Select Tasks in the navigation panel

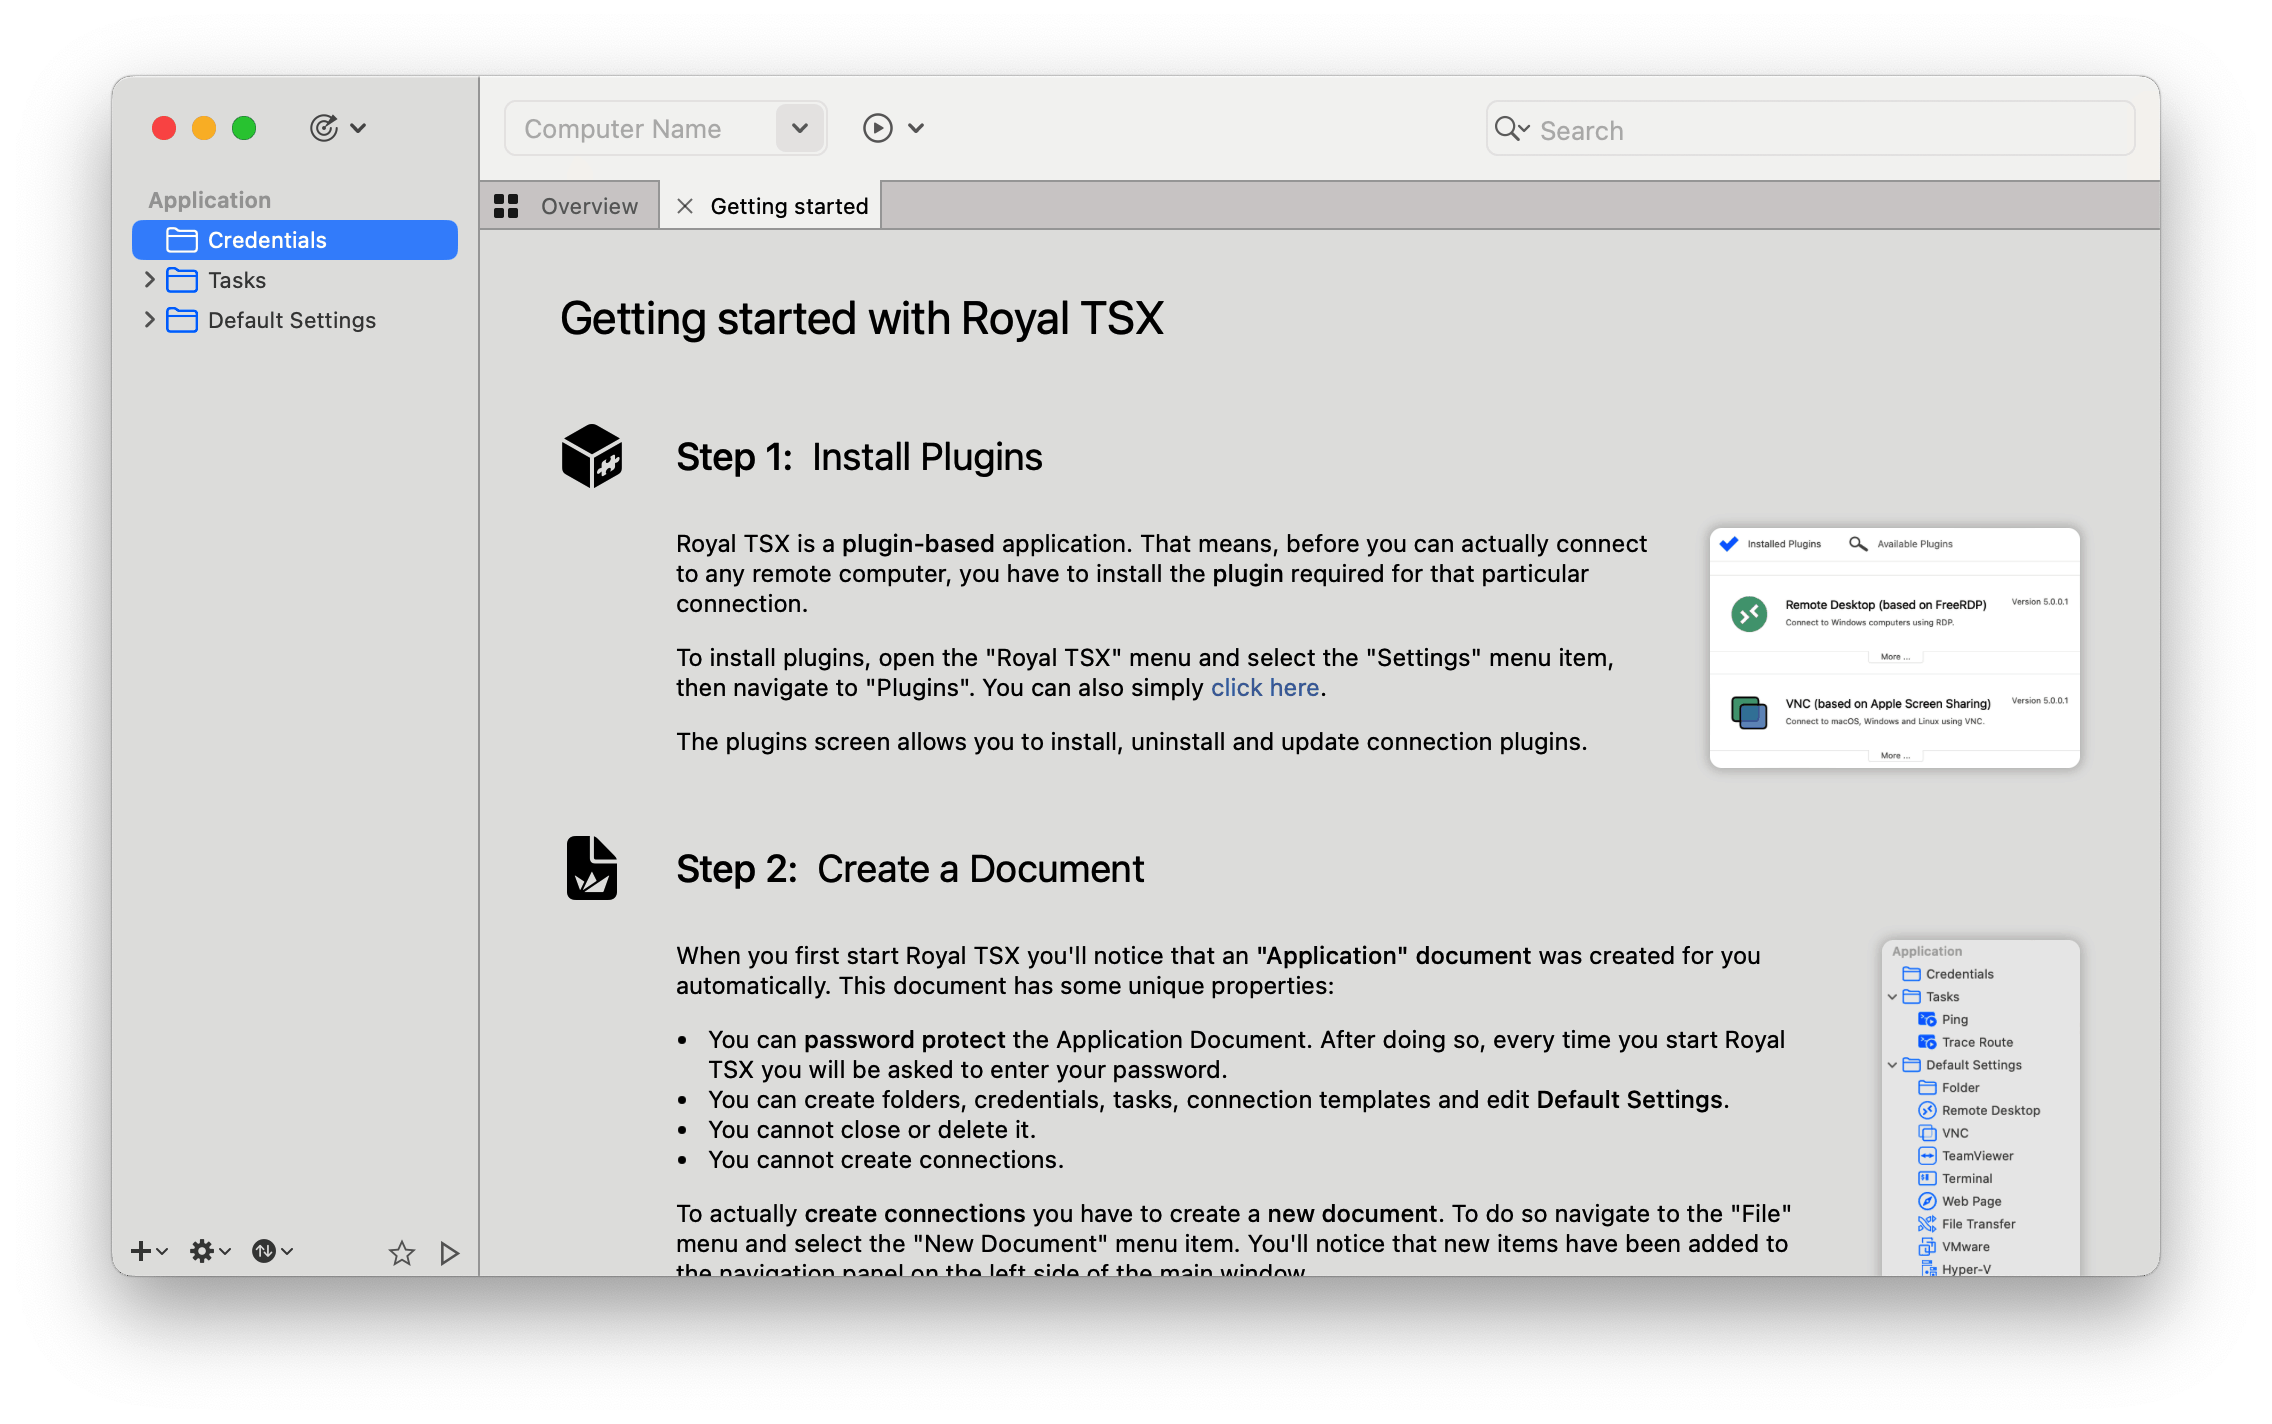[237, 280]
